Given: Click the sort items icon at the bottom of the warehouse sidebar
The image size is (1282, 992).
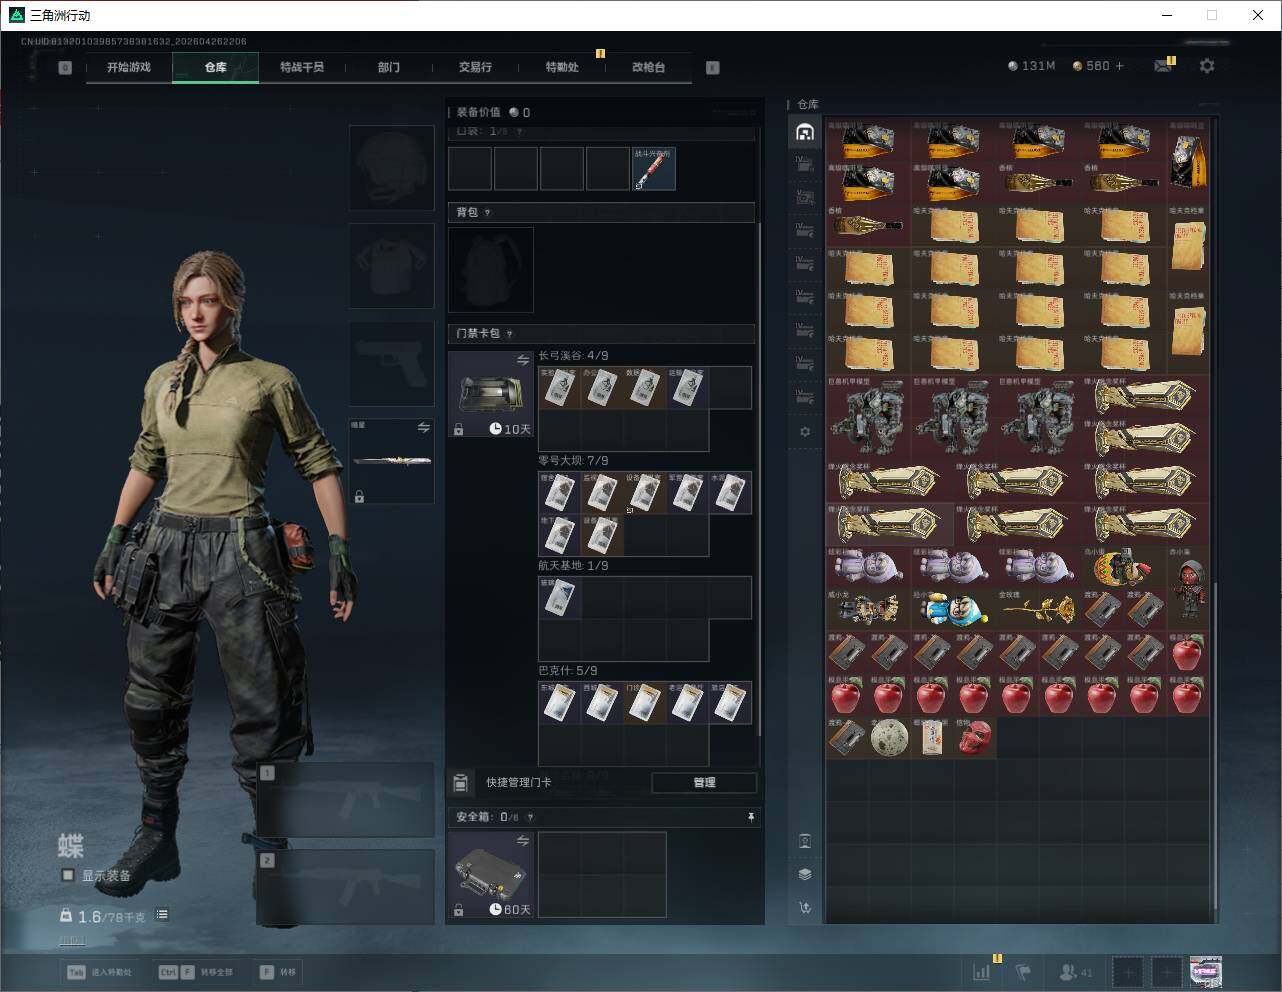Looking at the screenshot, I should coord(805,908).
